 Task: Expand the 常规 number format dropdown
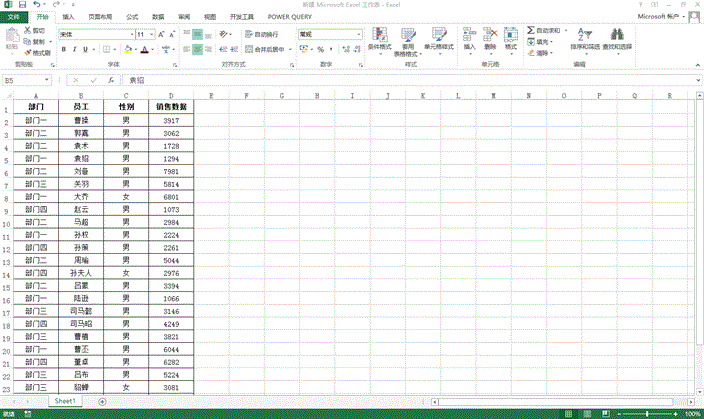pyautogui.click(x=358, y=34)
